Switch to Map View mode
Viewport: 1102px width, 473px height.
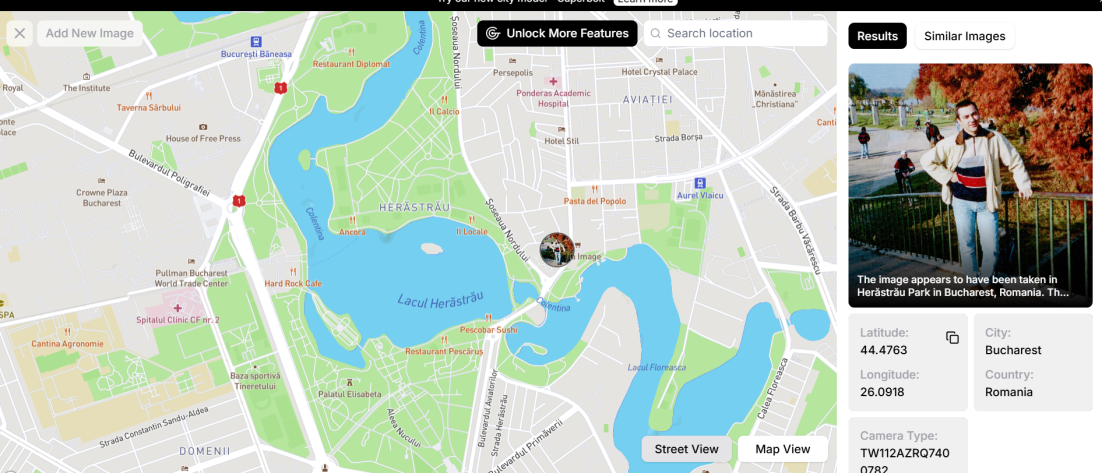(782, 449)
